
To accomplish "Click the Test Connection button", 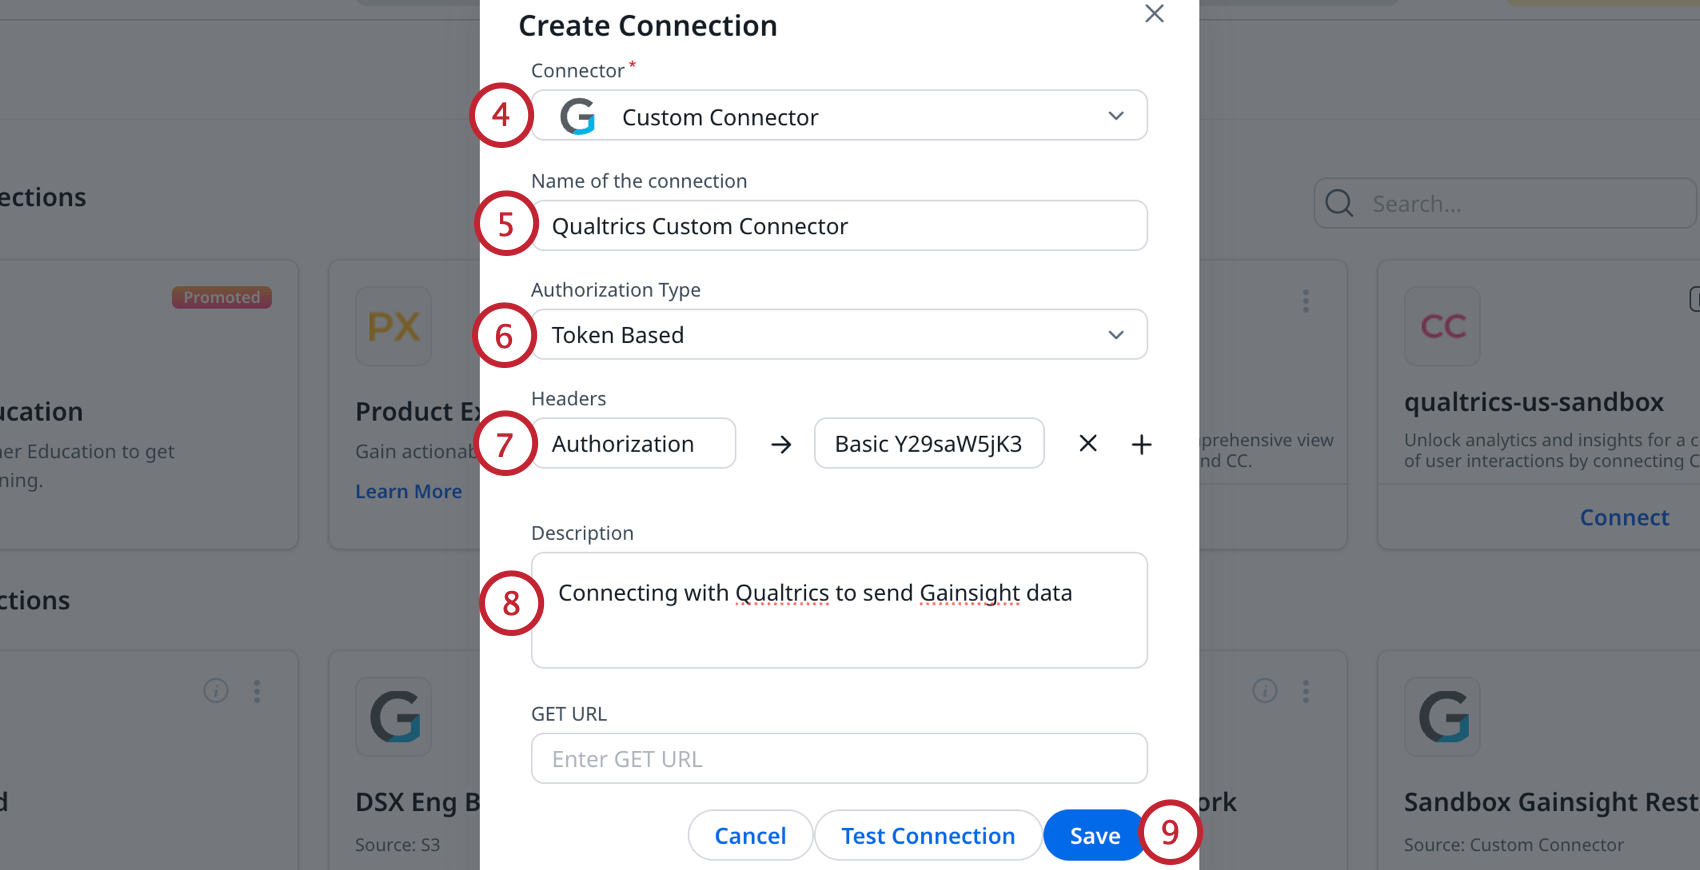I will tap(927, 835).
